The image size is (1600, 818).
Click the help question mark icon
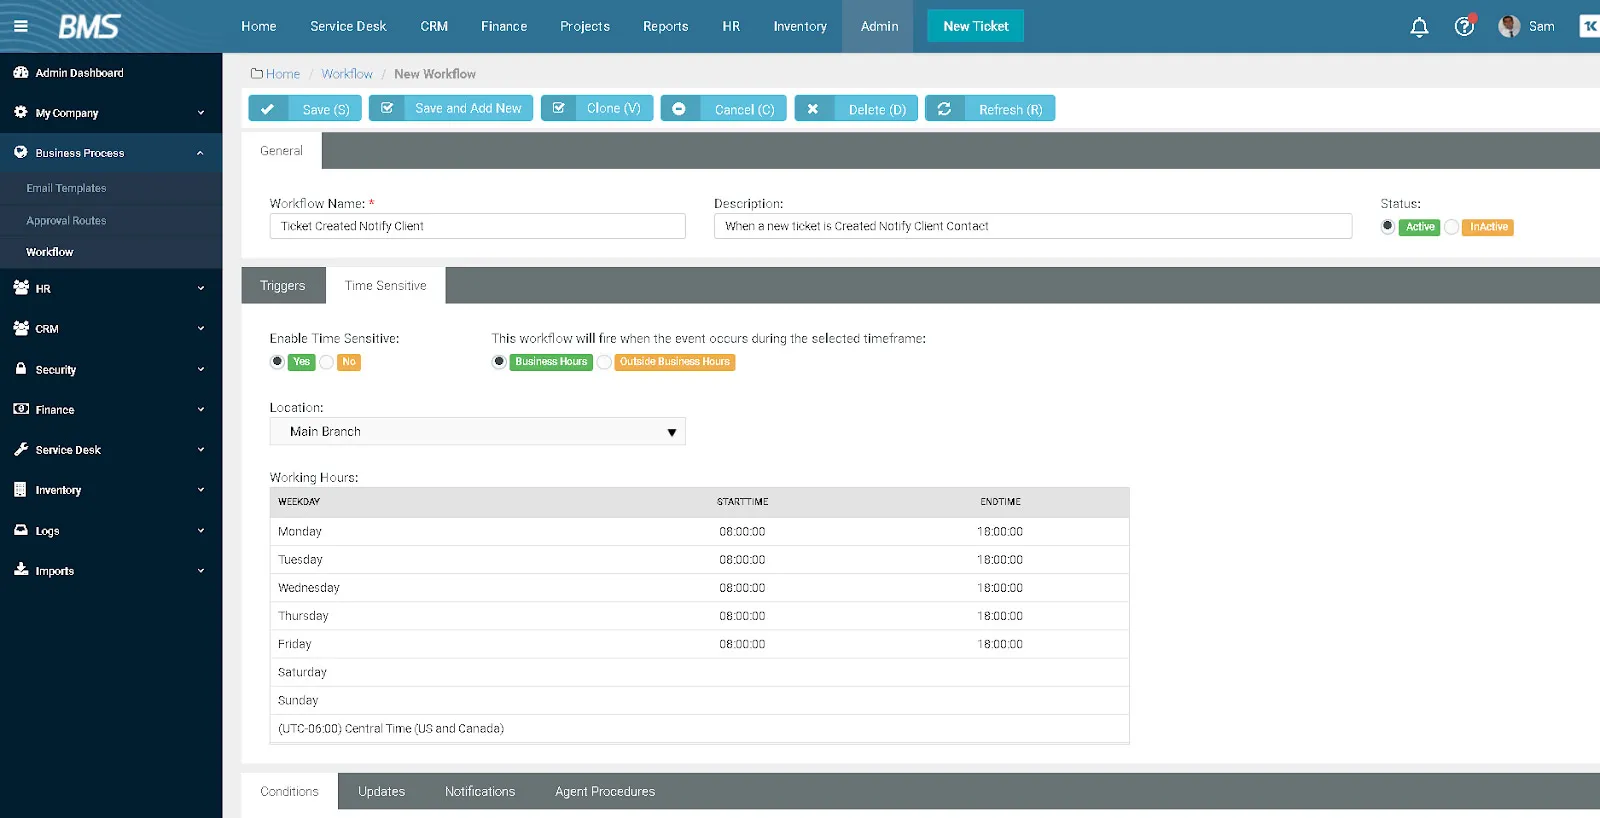click(x=1464, y=27)
